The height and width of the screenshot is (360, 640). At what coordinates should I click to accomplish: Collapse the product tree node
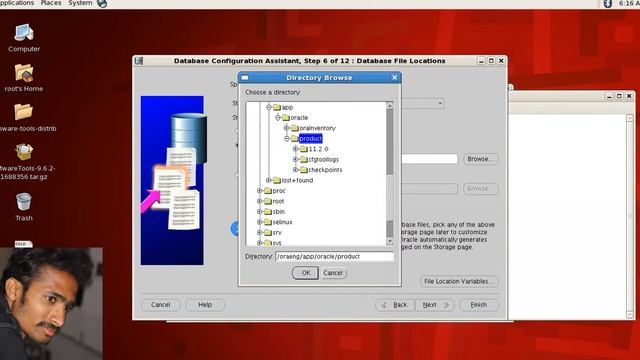coord(287,139)
